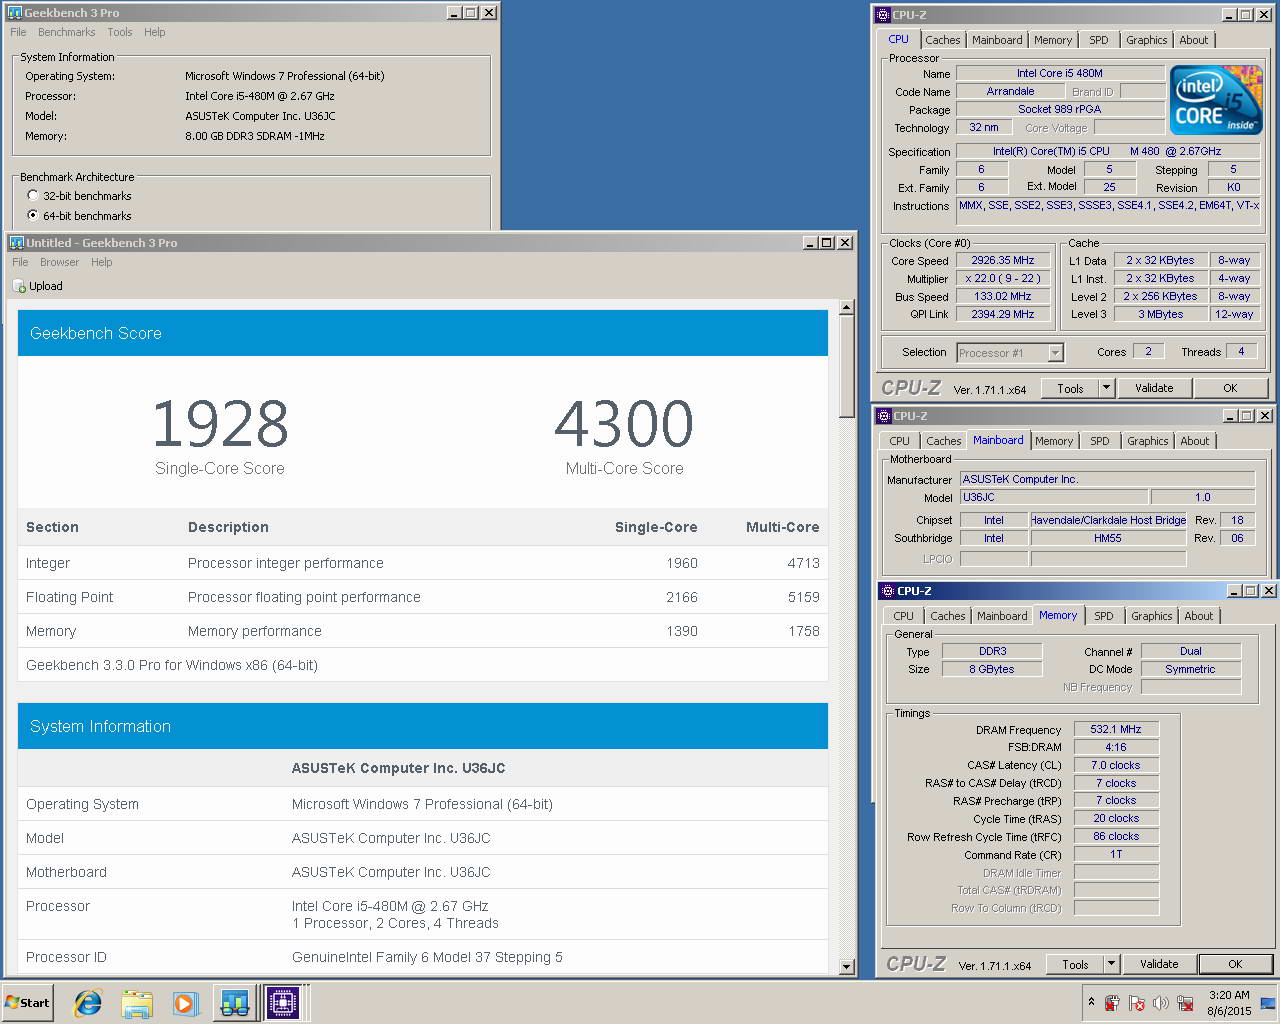
Task: Switch to Geekbench via its taskbar icon
Action: tap(235, 1002)
